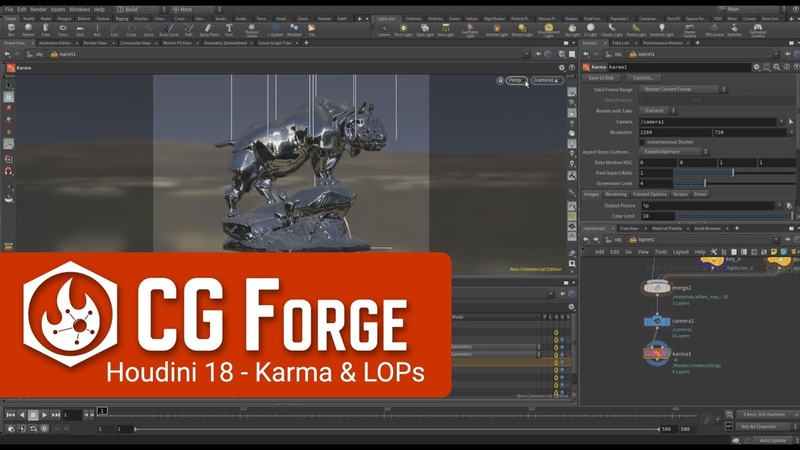The width and height of the screenshot is (800, 450).
Task: Select the L-System shelf tool
Action: pos(276,30)
